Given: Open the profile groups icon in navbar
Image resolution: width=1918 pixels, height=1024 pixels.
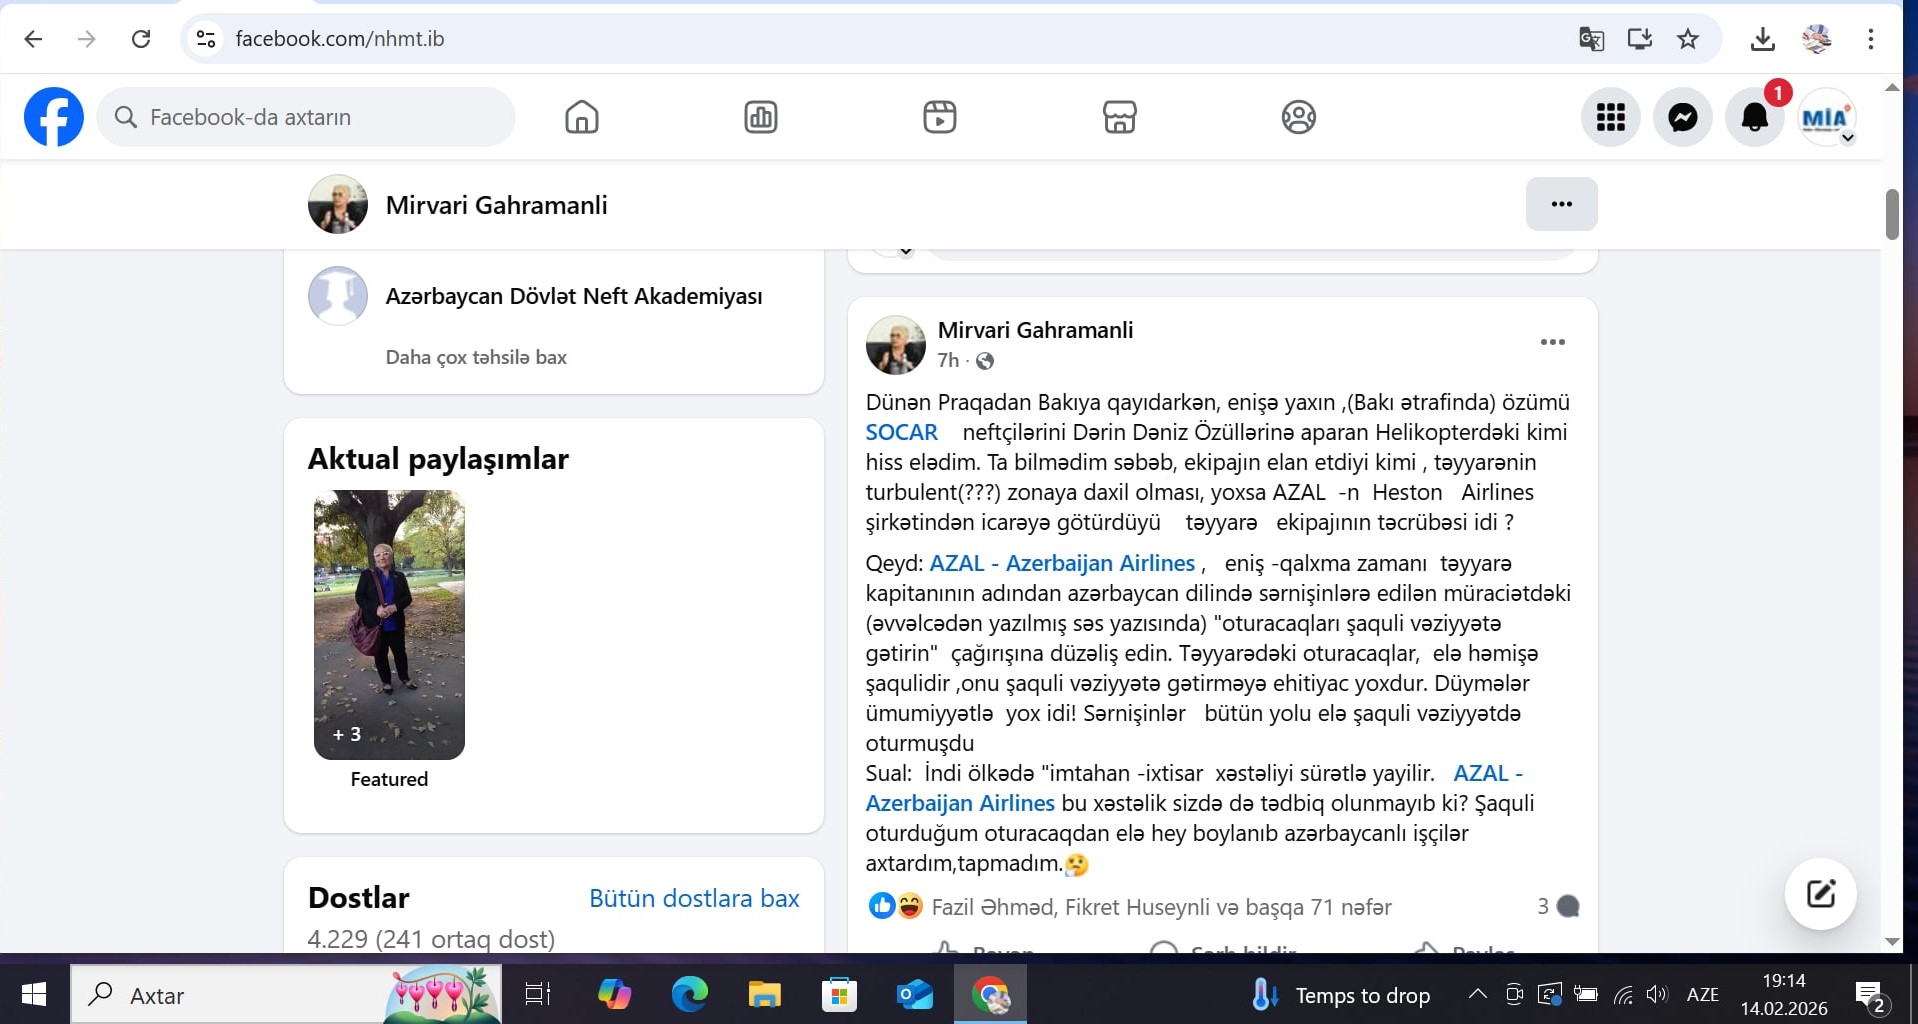Looking at the screenshot, I should (x=1298, y=117).
